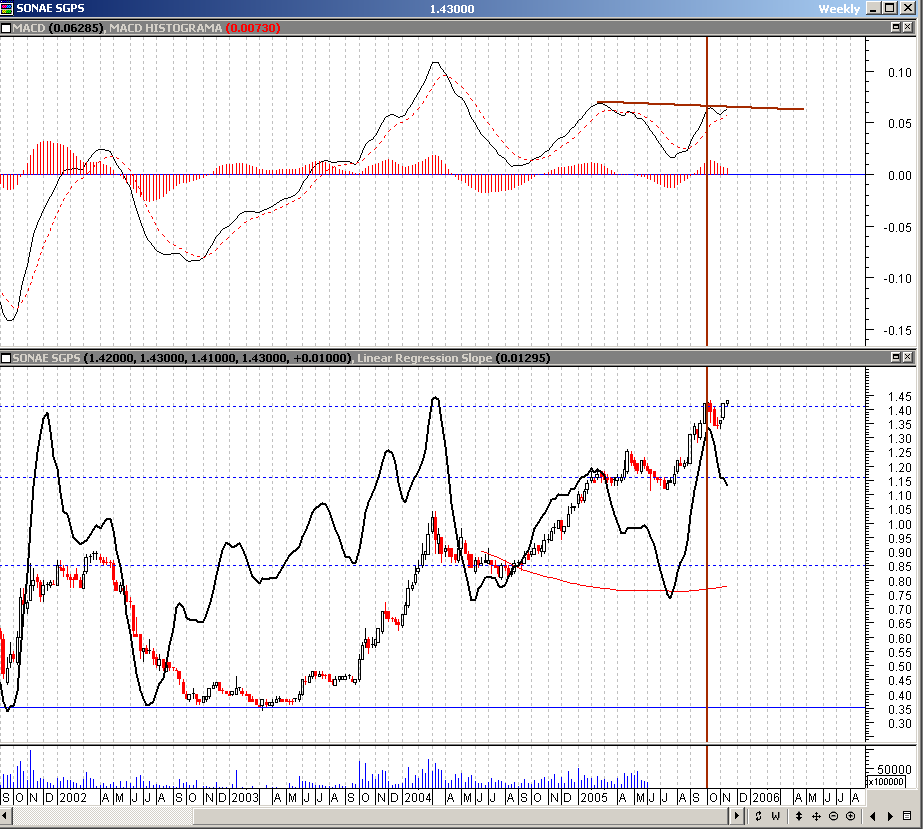Toggle the square box beside MACD title
The width and height of the screenshot is (923, 829).
[x=6, y=28]
